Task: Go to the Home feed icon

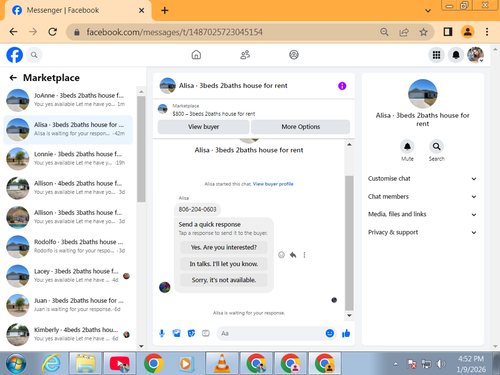Action: [x=196, y=55]
